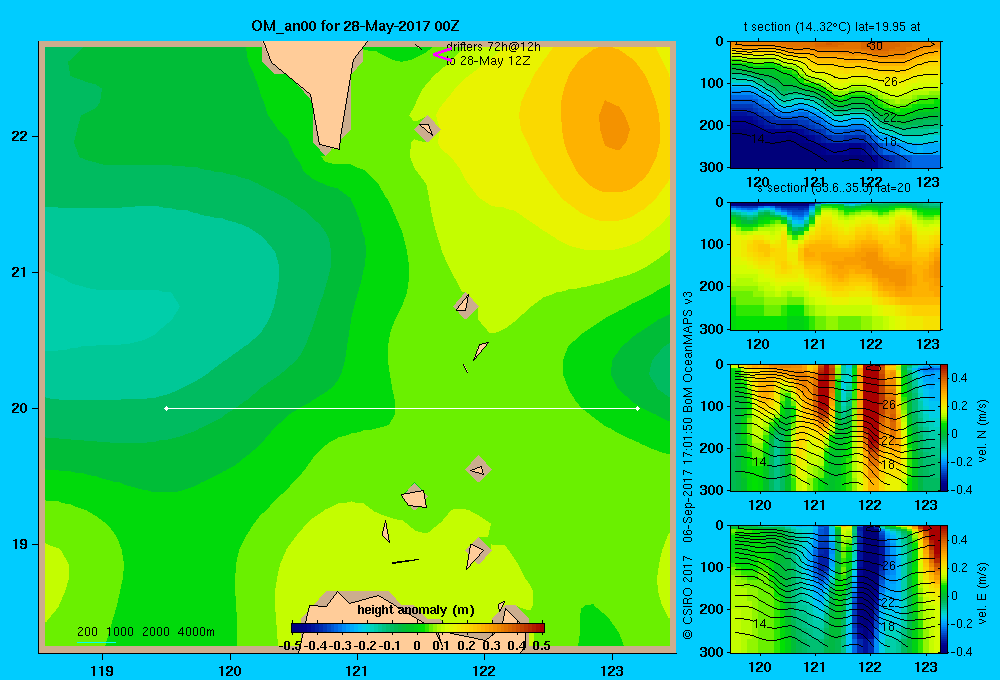The height and width of the screenshot is (680, 1000).
Task: Click the map title 'OM_an00 for 28-May-2017 00Z'
Action: [x=355, y=26]
